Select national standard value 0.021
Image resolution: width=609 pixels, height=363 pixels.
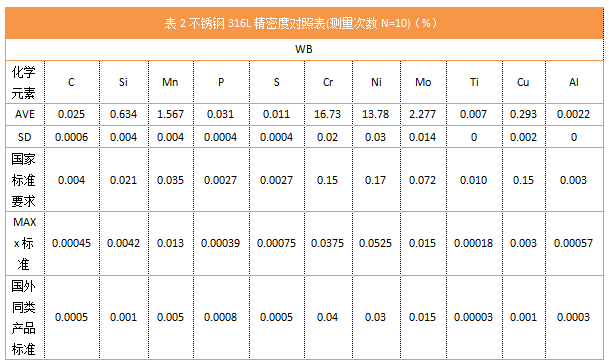tap(123, 180)
